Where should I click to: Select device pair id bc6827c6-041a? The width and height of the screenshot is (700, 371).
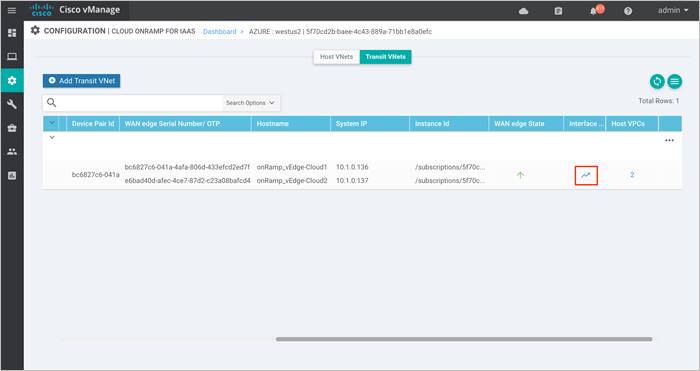pyautogui.click(x=96, y=175)
